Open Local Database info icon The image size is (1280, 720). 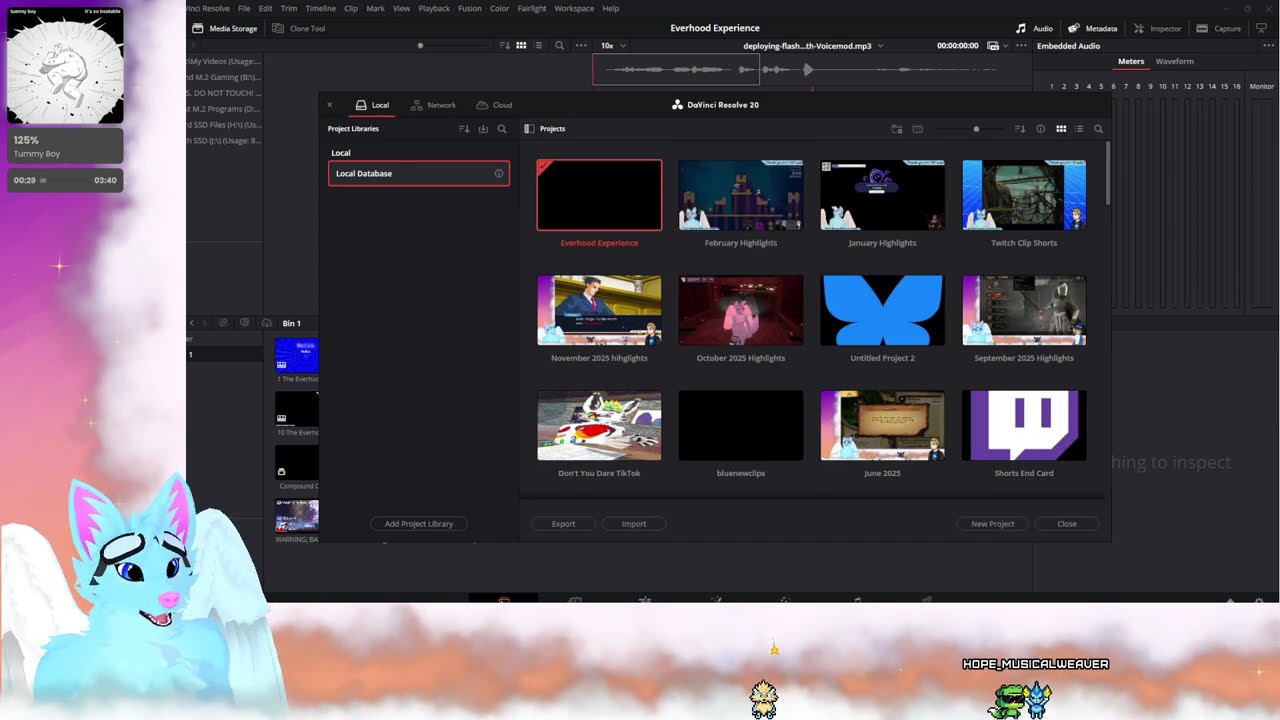tap(499, 174)
